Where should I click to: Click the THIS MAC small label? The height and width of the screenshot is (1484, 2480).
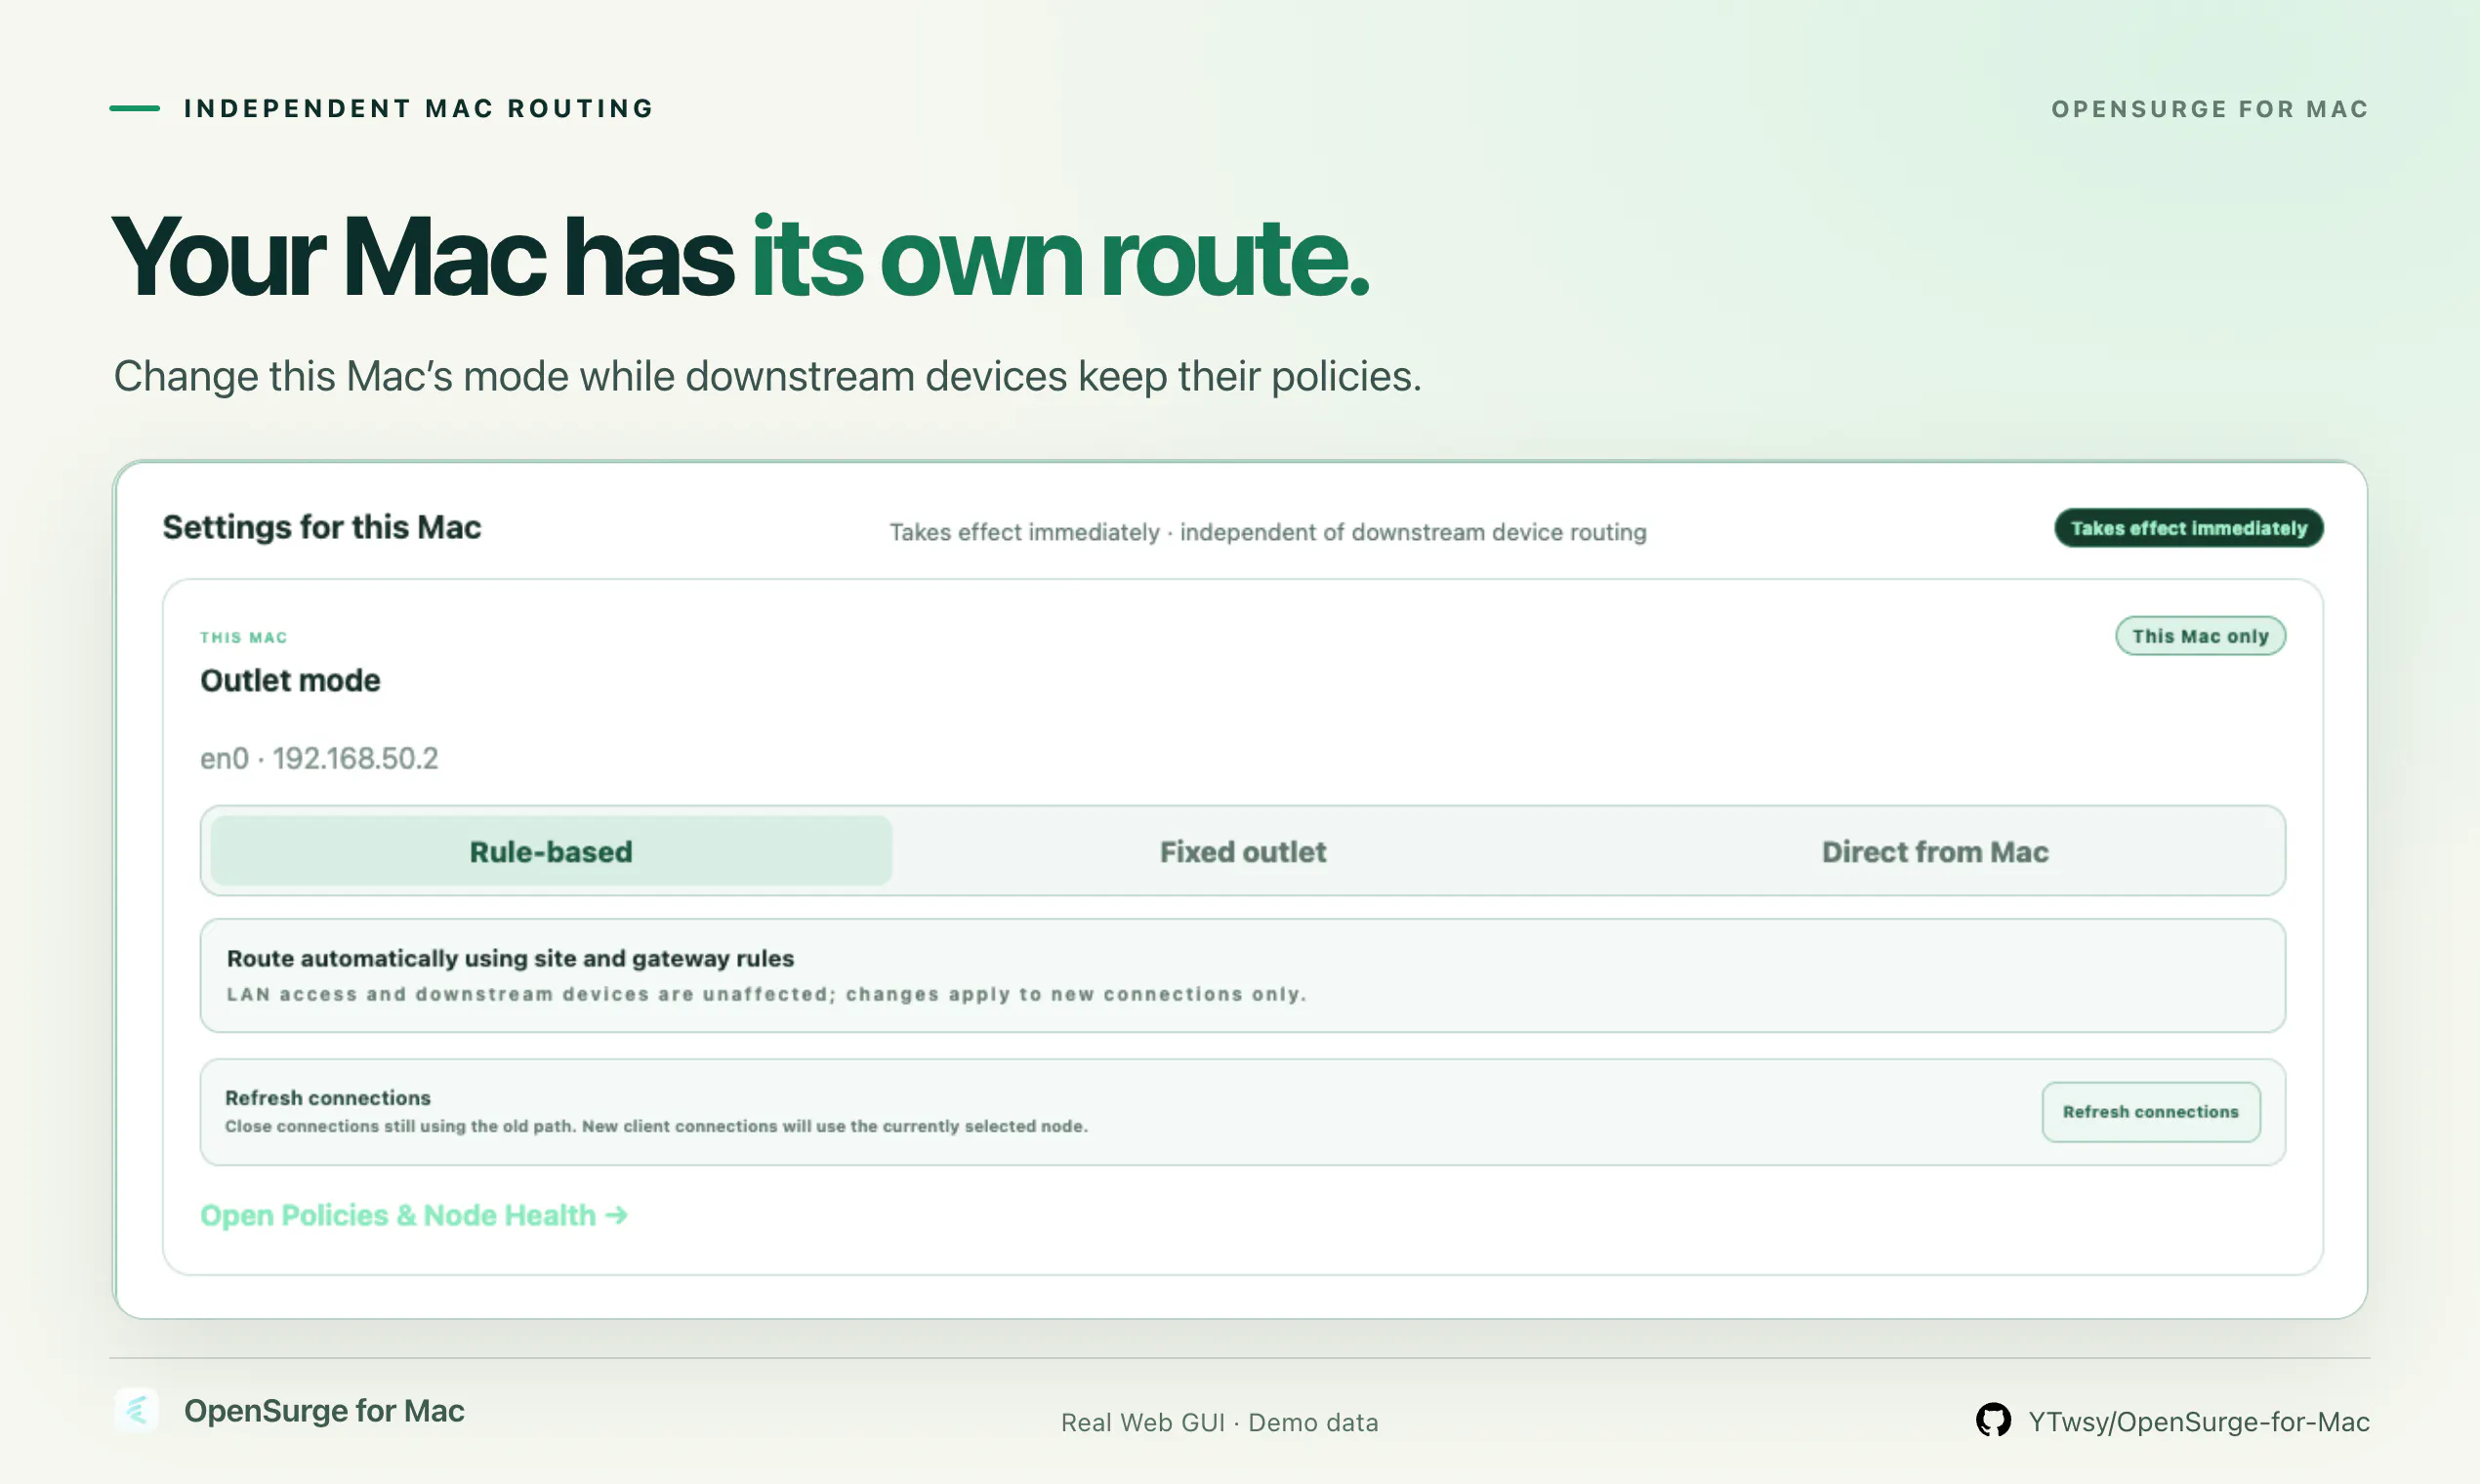pos(244,637)
